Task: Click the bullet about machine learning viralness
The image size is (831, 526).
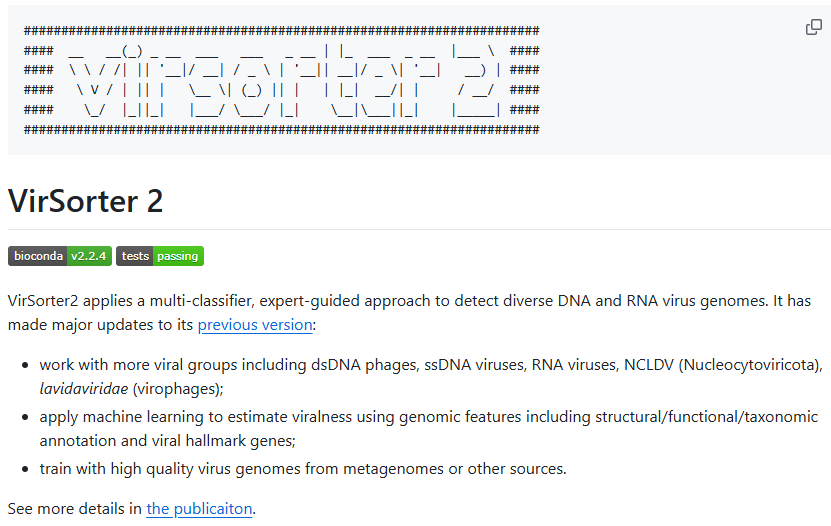Action: click(x=429, y=429)
